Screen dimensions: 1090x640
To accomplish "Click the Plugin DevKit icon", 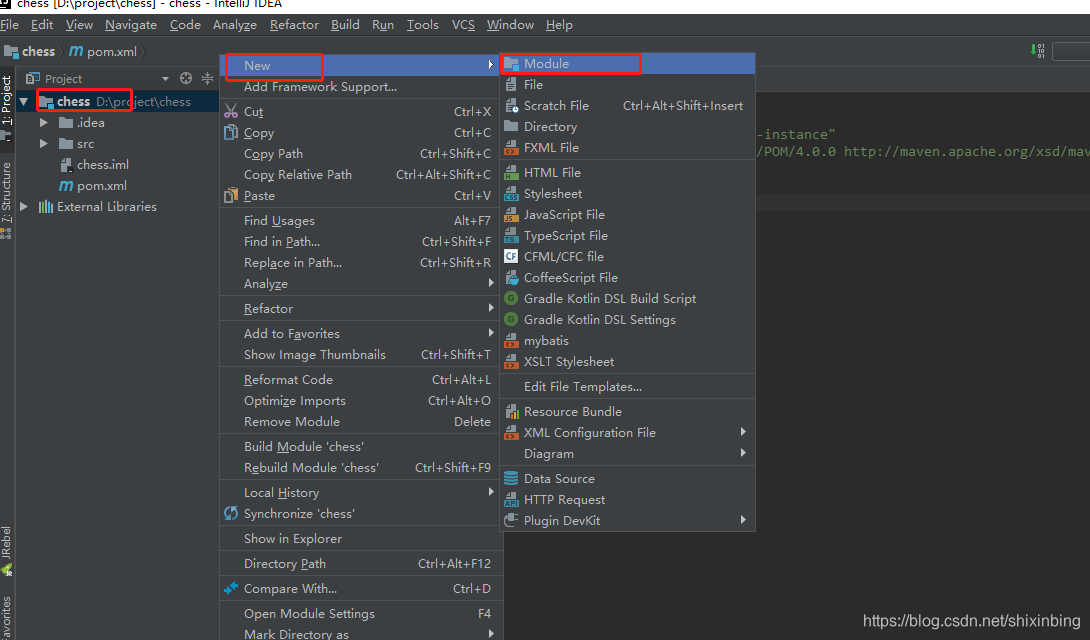I will click(x=511, y=520).
